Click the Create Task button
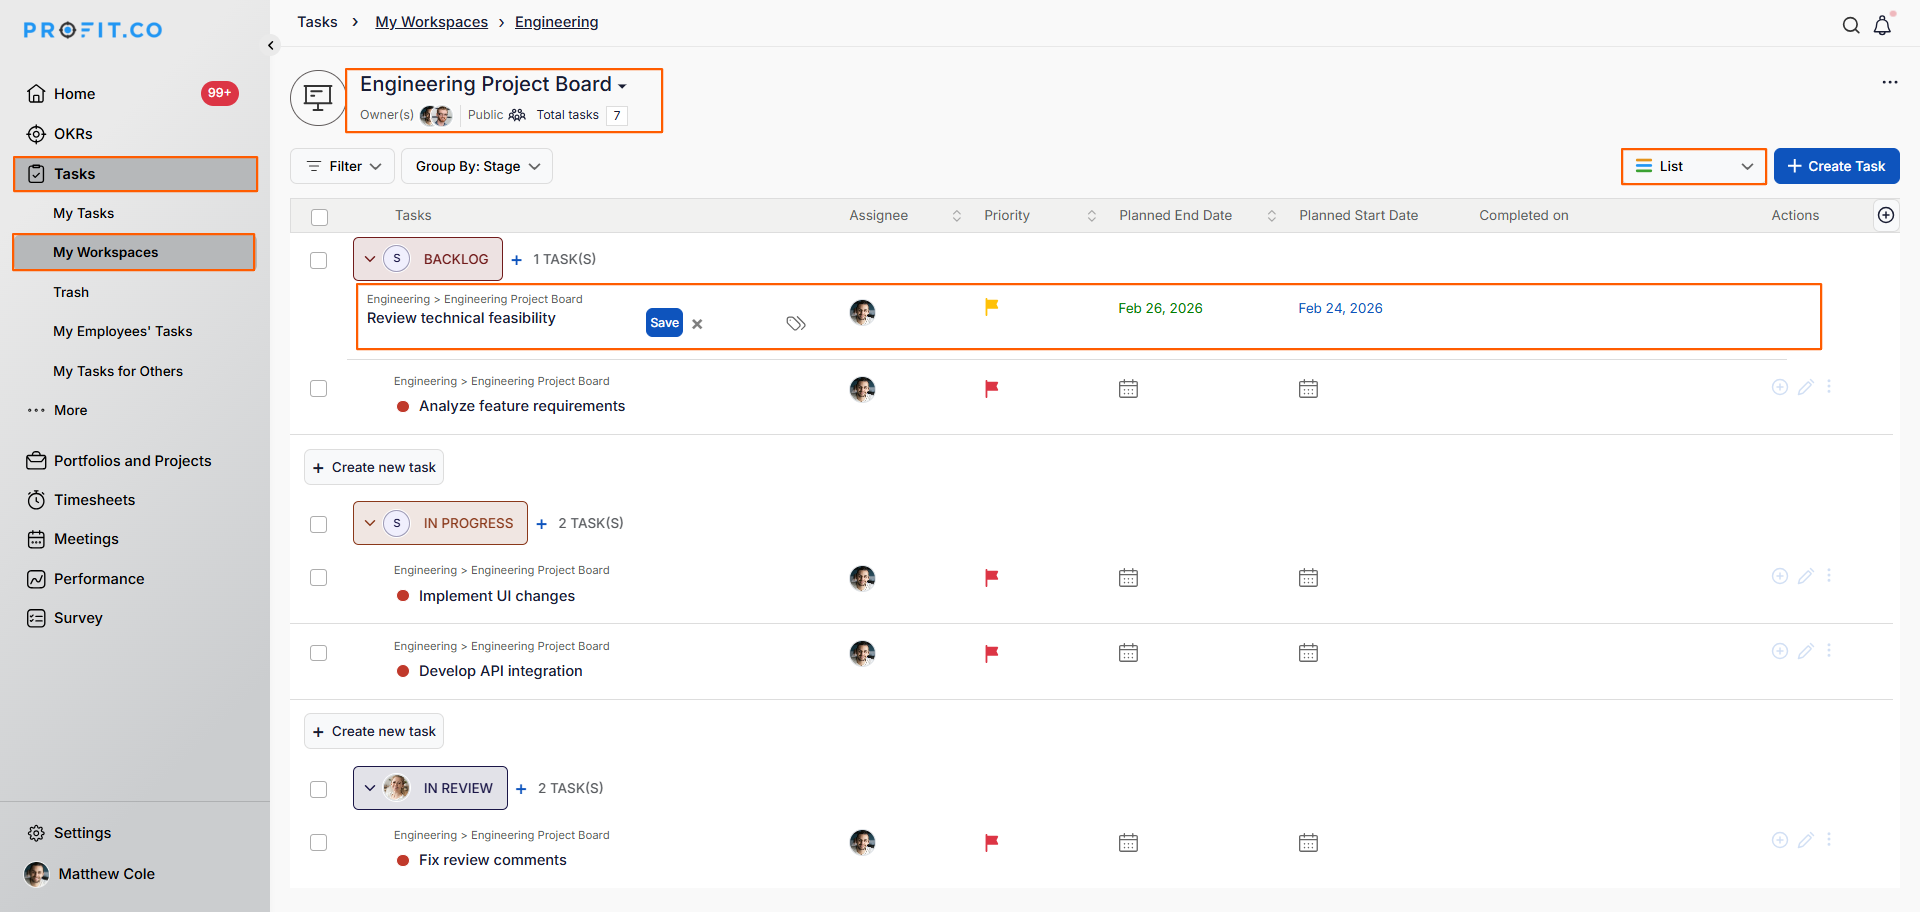Screen dimensions: 1920x912 coord(1836,166)
